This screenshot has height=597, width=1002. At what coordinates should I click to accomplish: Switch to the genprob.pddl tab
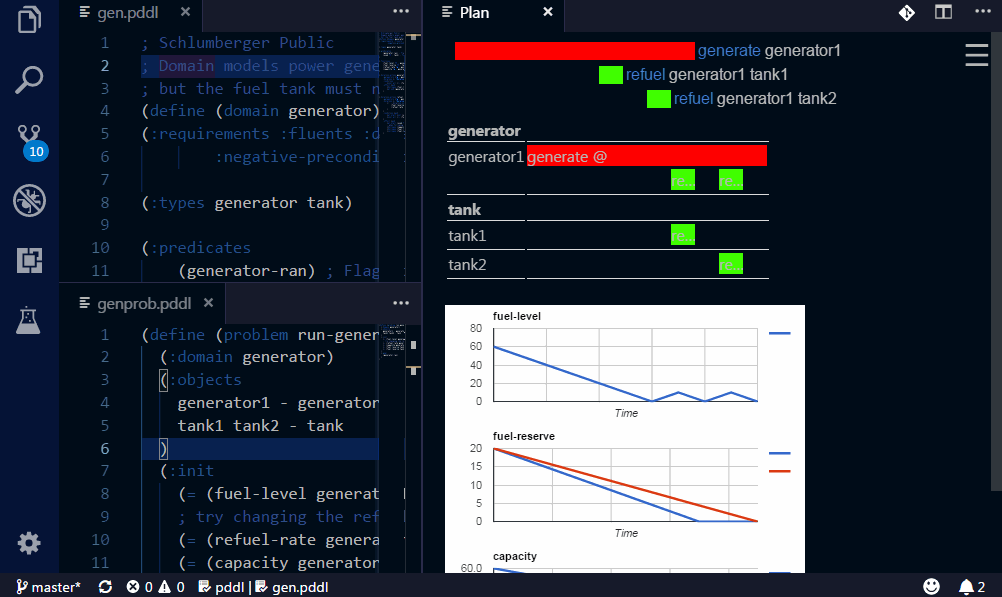(x=144, y=304)
